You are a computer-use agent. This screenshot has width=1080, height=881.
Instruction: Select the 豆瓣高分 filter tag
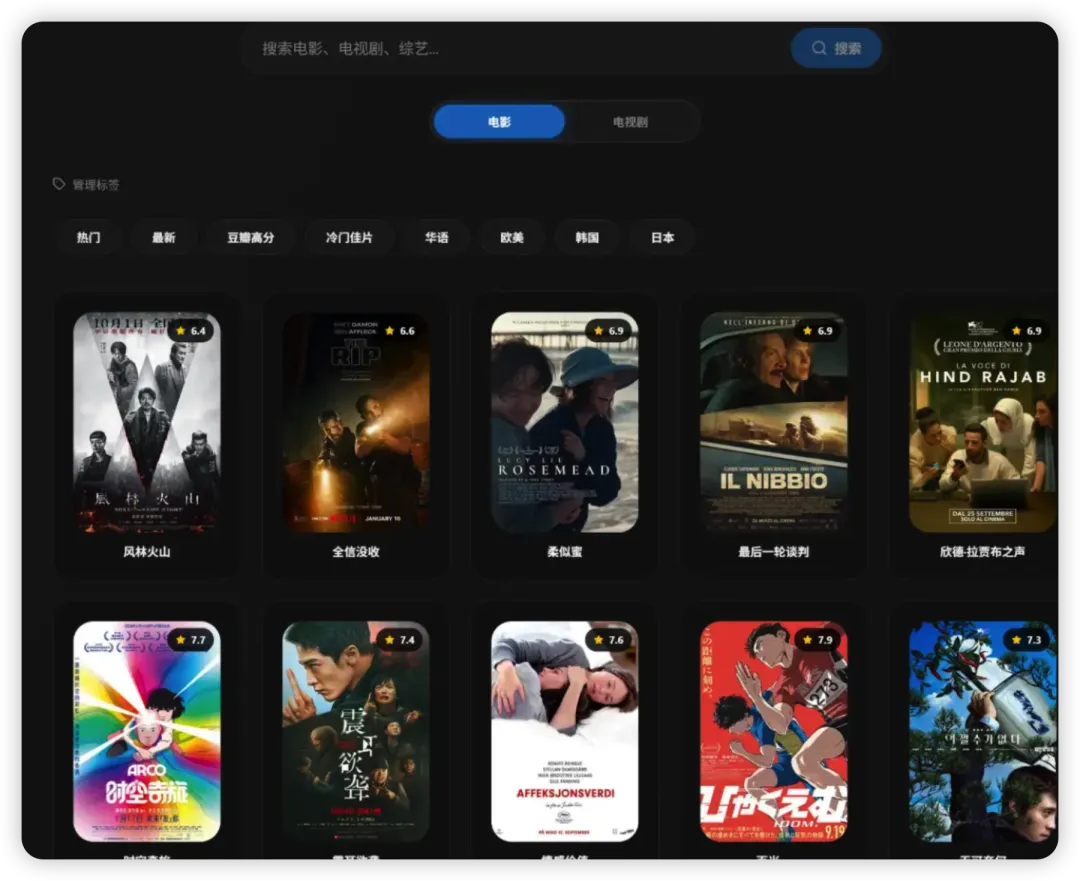(x=251, y=238)
